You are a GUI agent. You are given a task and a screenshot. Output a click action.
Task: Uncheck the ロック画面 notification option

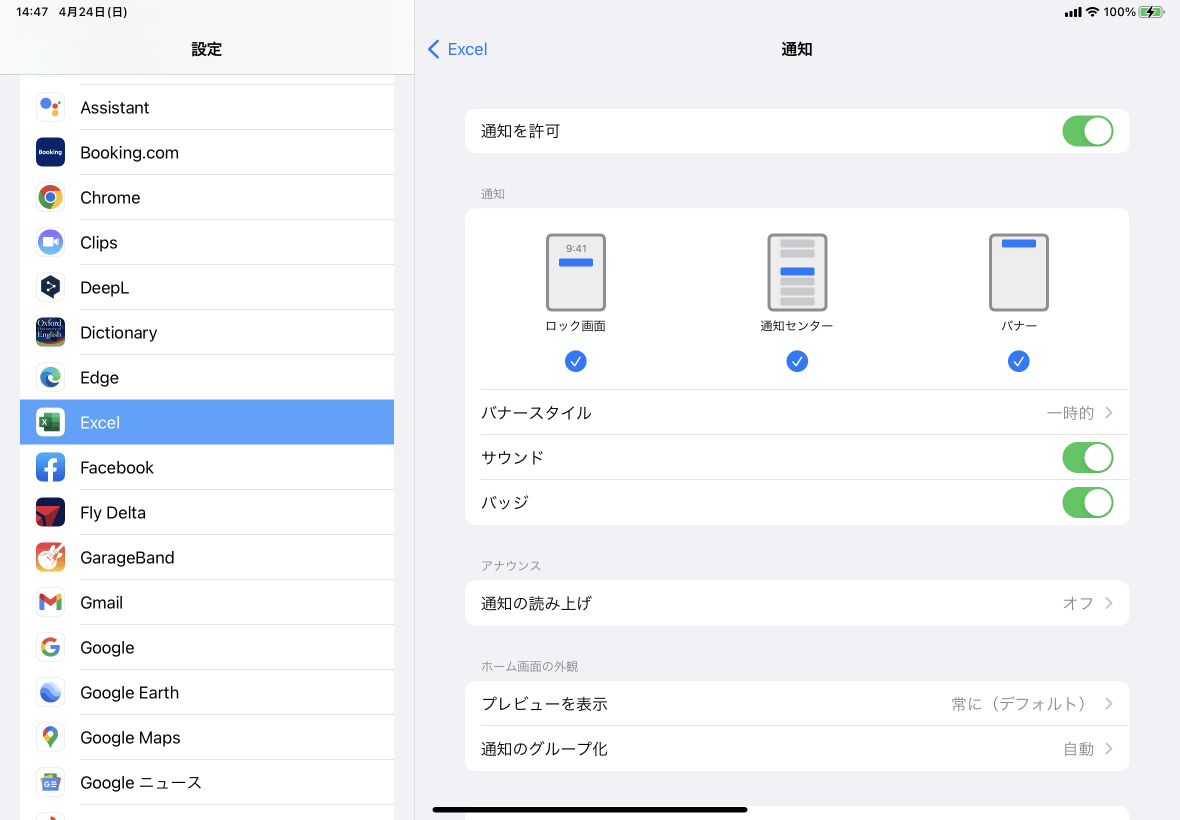click(575, 361)
